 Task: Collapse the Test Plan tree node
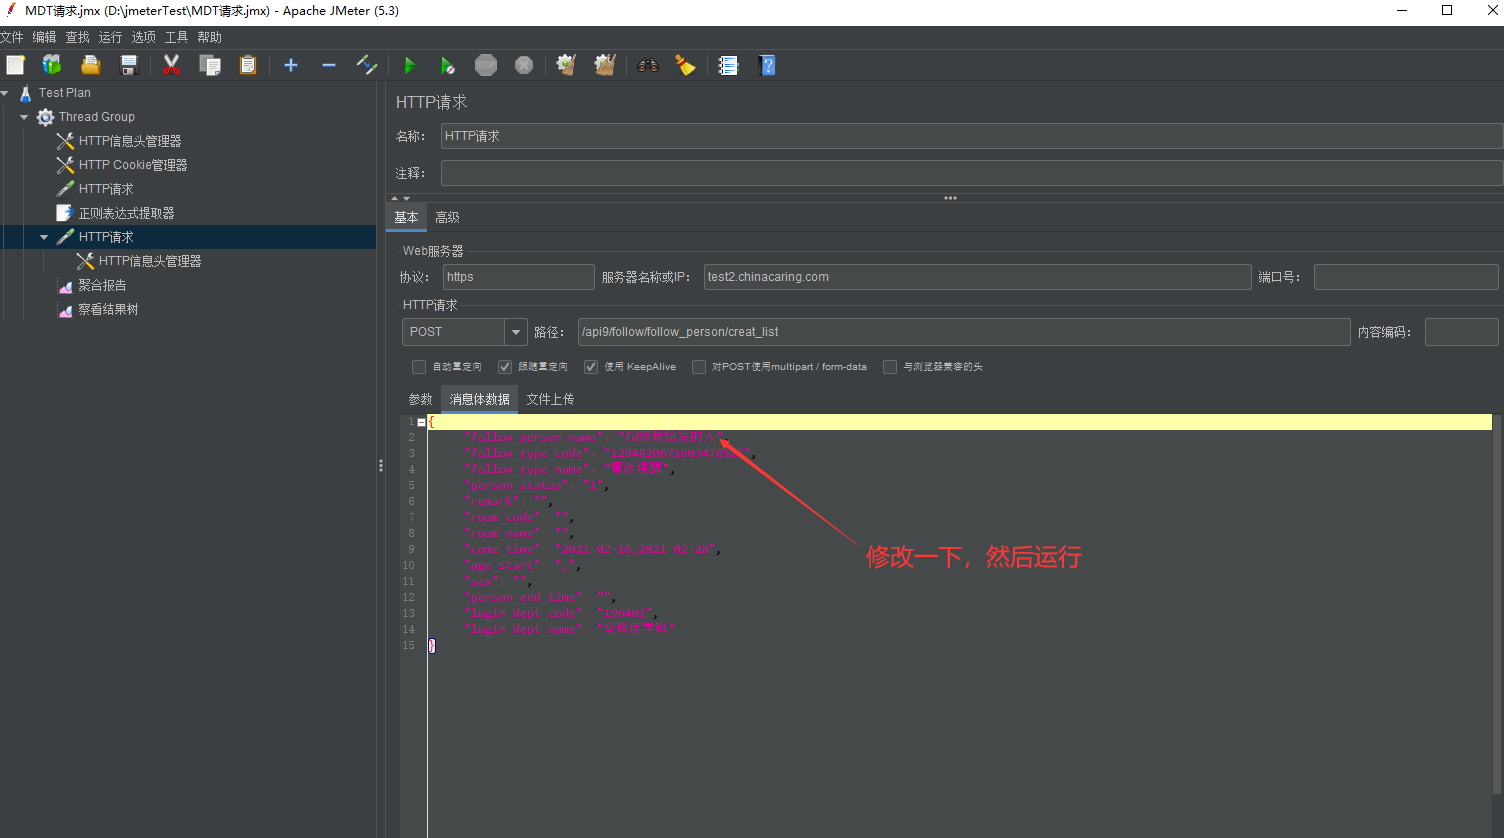pyautogui.click(x=5, y=93)
